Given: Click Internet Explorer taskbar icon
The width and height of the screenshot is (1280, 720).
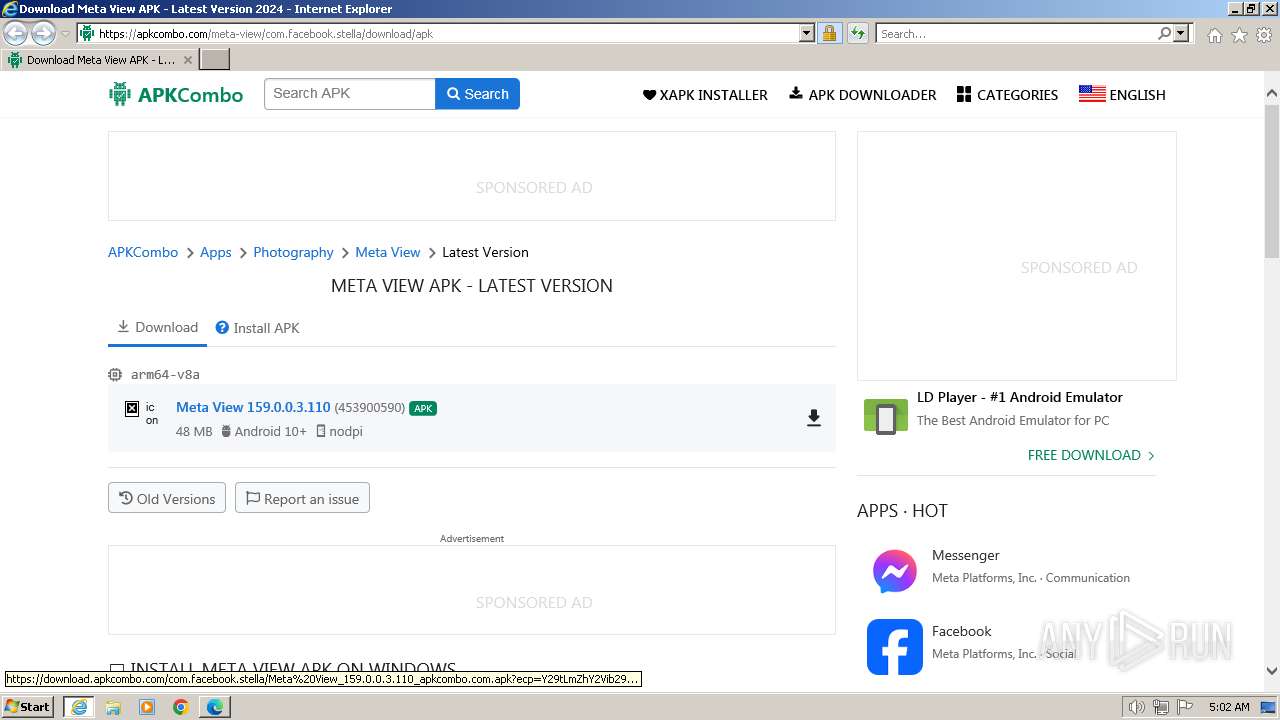Looking at the screenshot, I should tap(79, 707).
